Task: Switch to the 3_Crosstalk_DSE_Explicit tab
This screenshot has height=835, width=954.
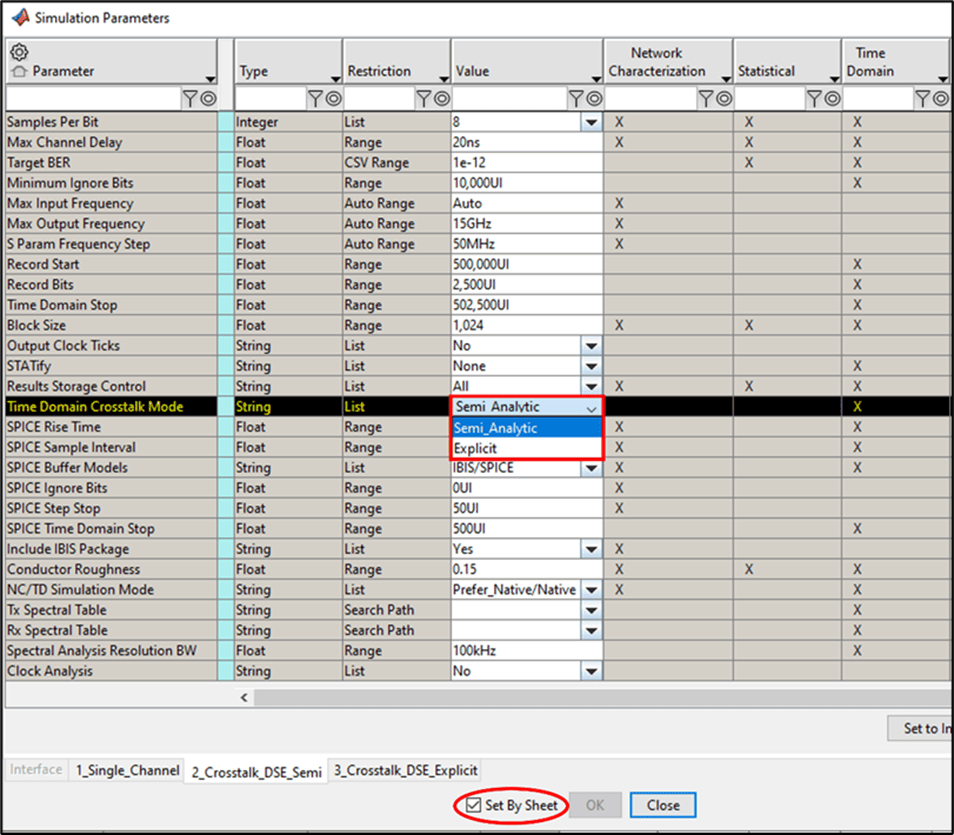Action: click(405, 770)
